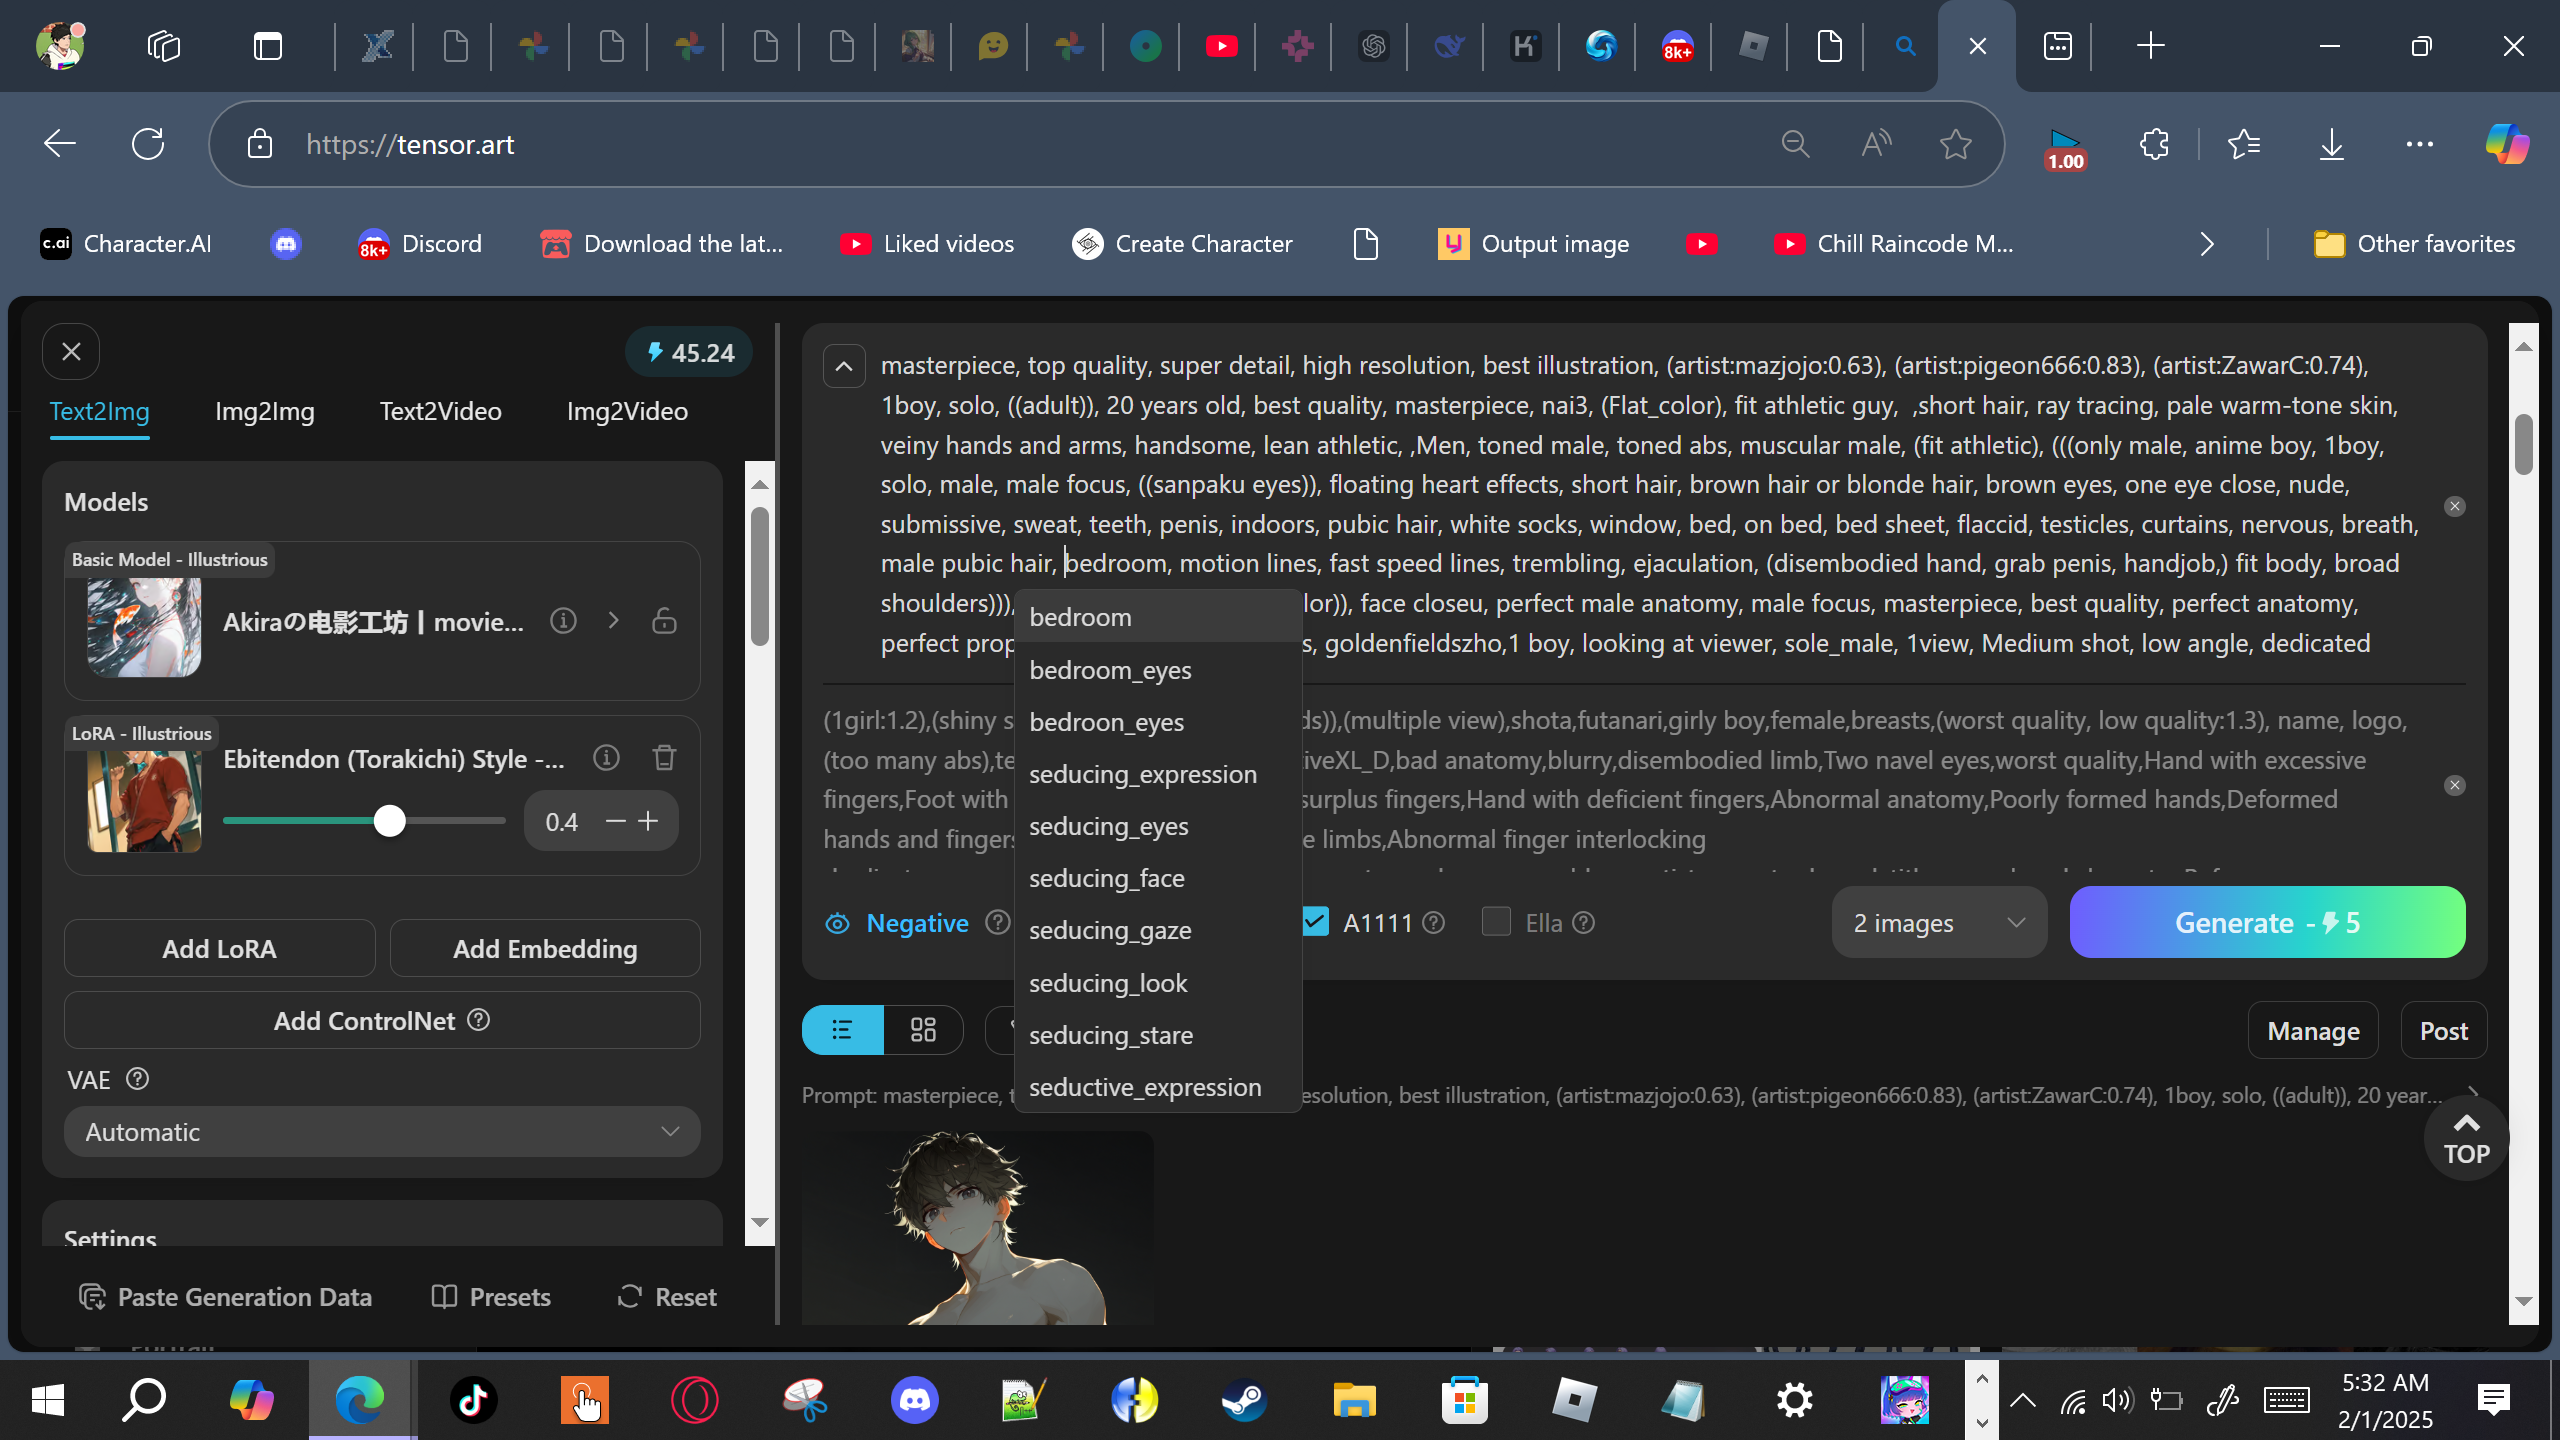Open info icon for Akira base model
Viewport: 2560px width, 1440px height.
563,621
